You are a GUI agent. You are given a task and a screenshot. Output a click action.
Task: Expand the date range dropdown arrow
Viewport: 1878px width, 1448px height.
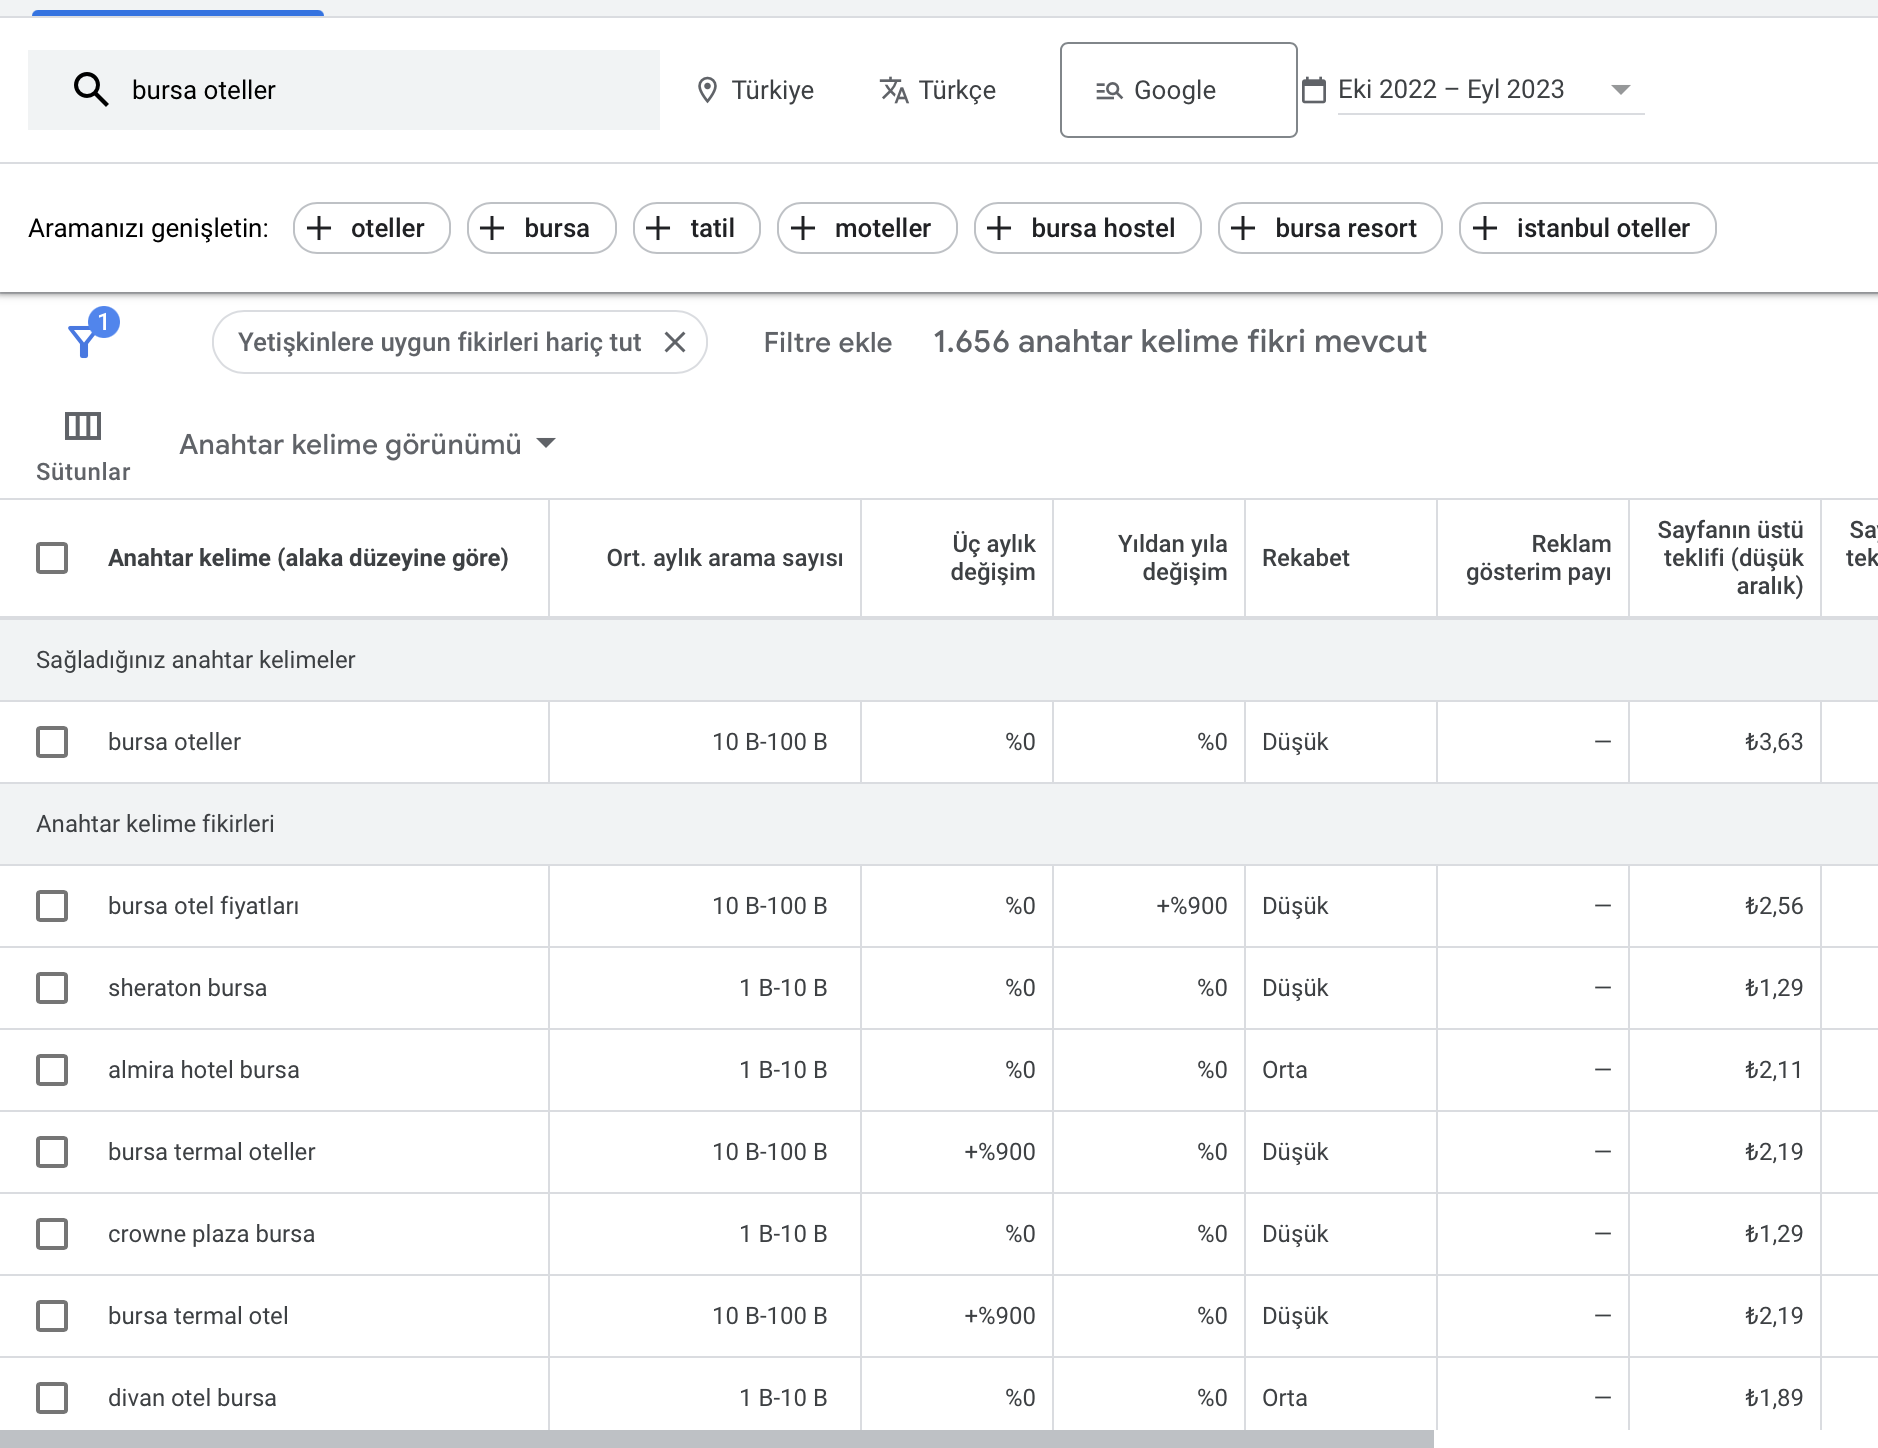point(1621,90)
